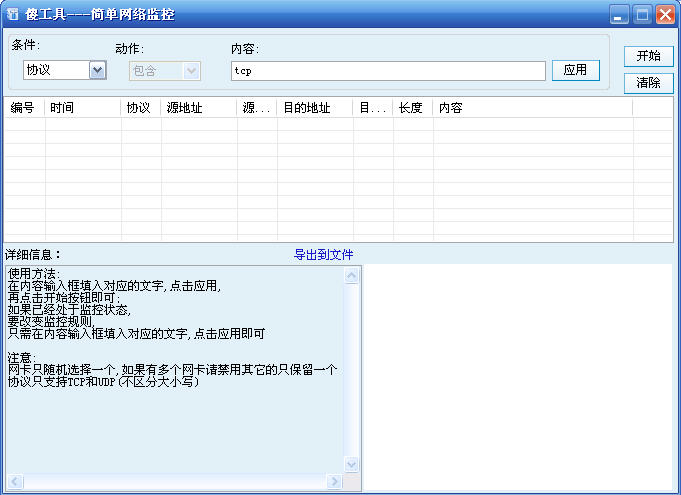
Task: Click the 源地址 column header
Action: pyautogui.click(x=198, y=108)
